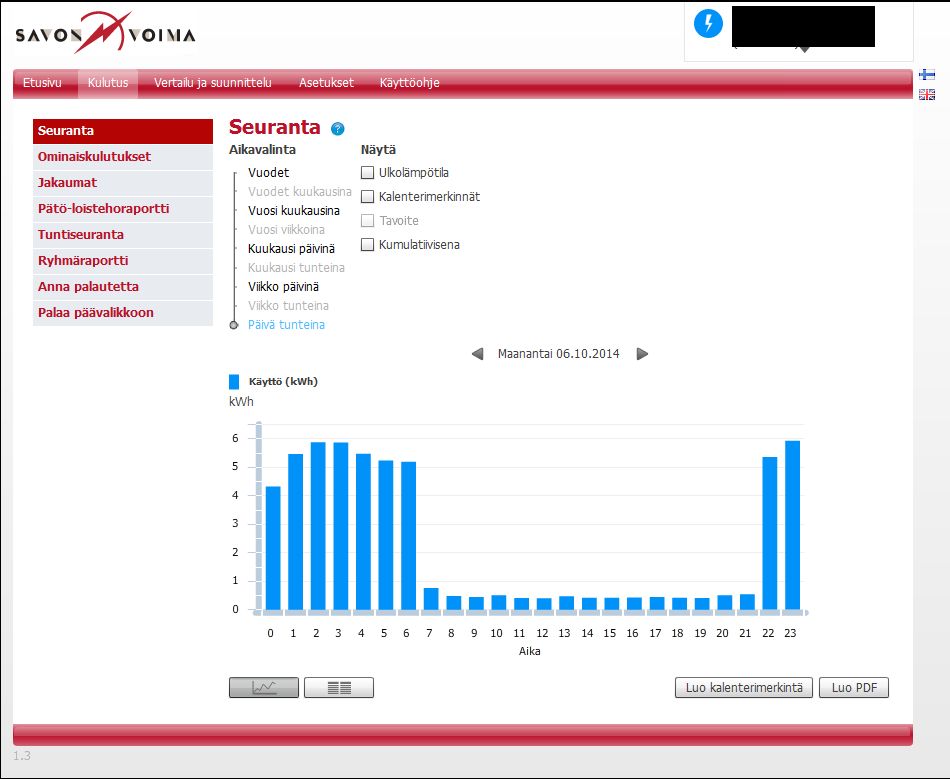This screenshot has width=950, height=779.
Task: Click the Savon Voima logo
Action: click(105, 35)
